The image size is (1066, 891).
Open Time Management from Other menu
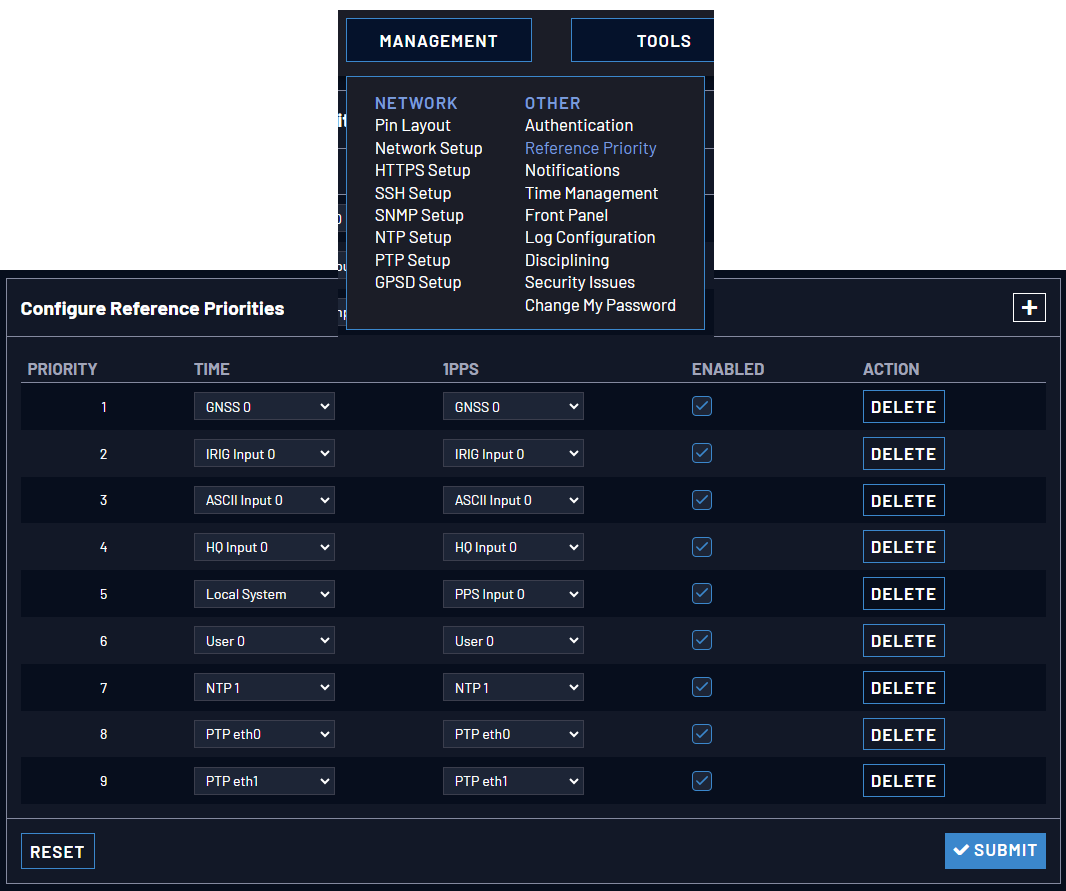tap(591, 193)
